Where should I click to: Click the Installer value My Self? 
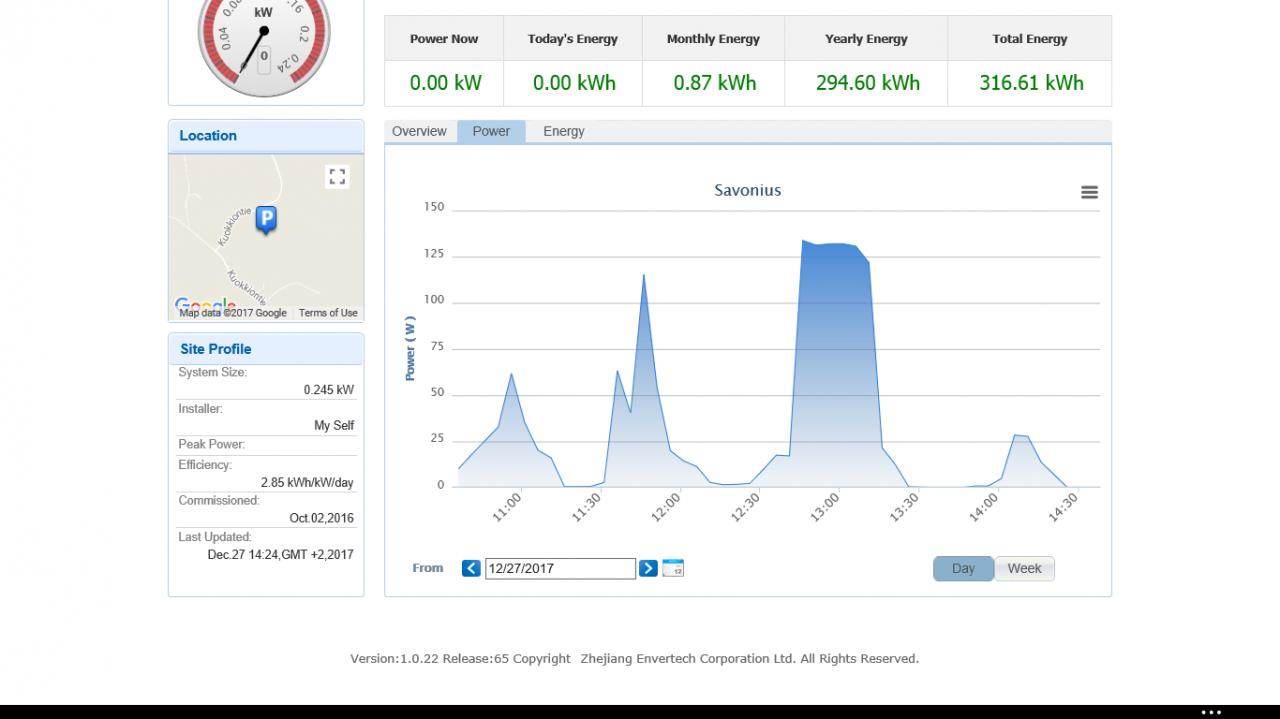click(334, 426)
